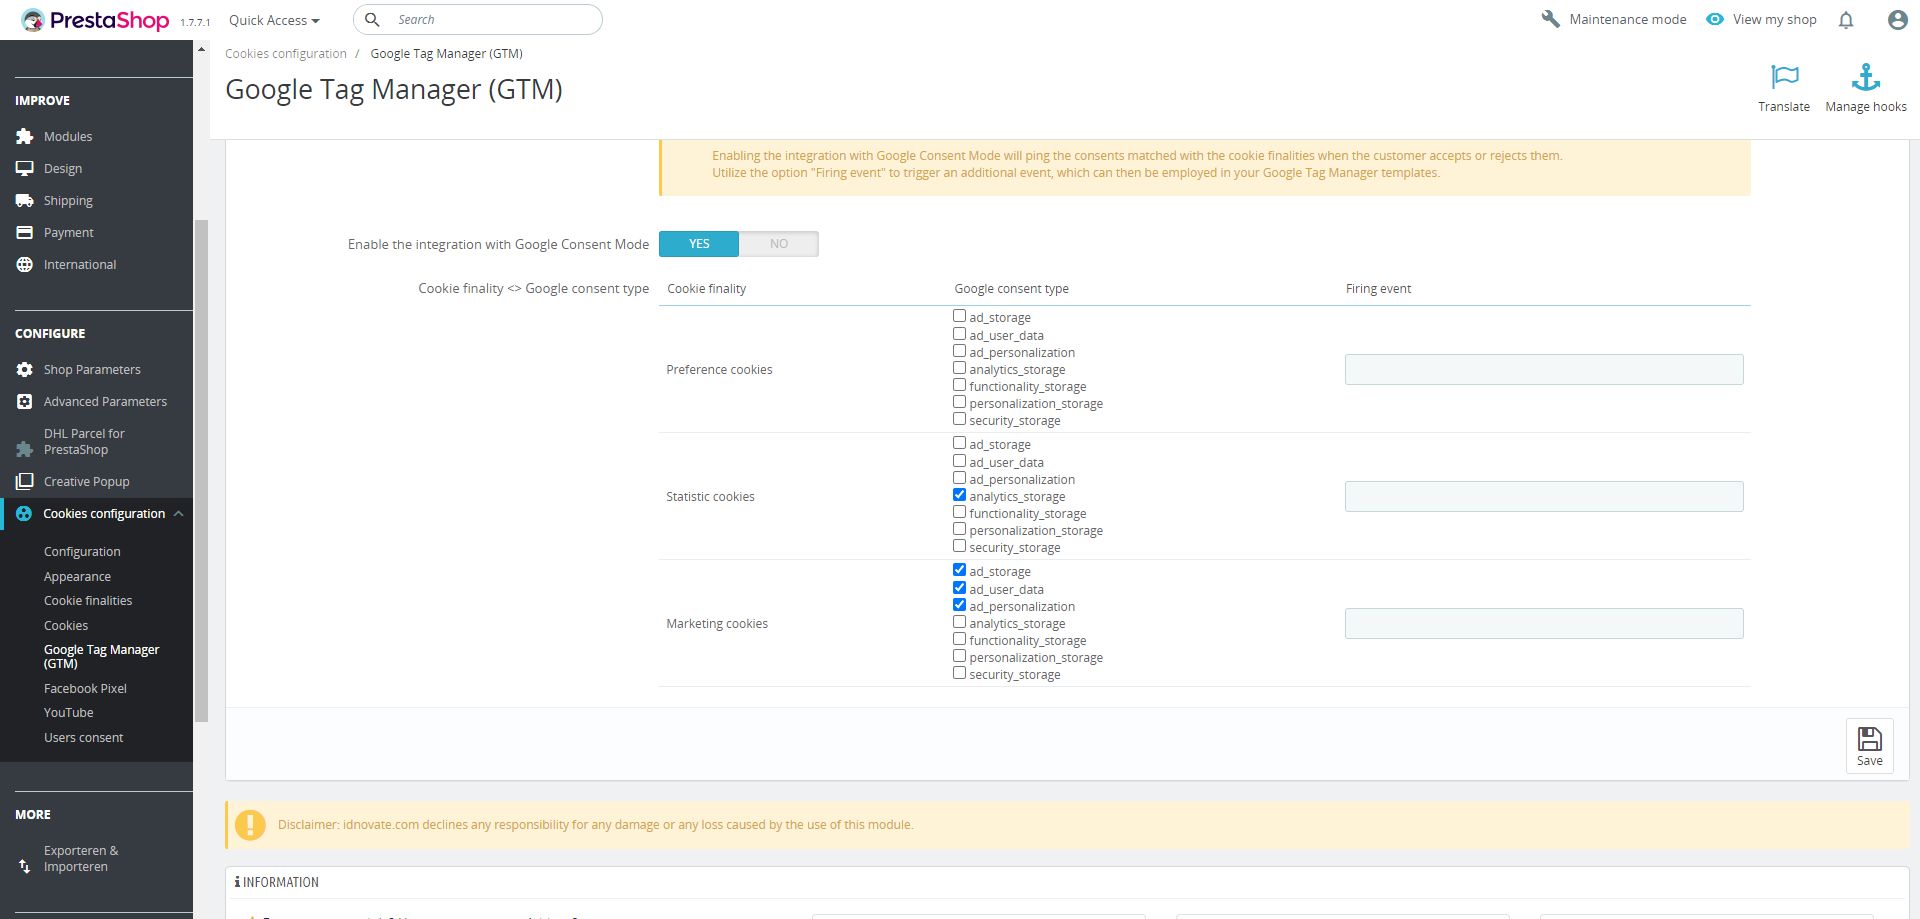1920x919 pixels.
Task: Click the Translate flag icon
Action: (1784, 77)
